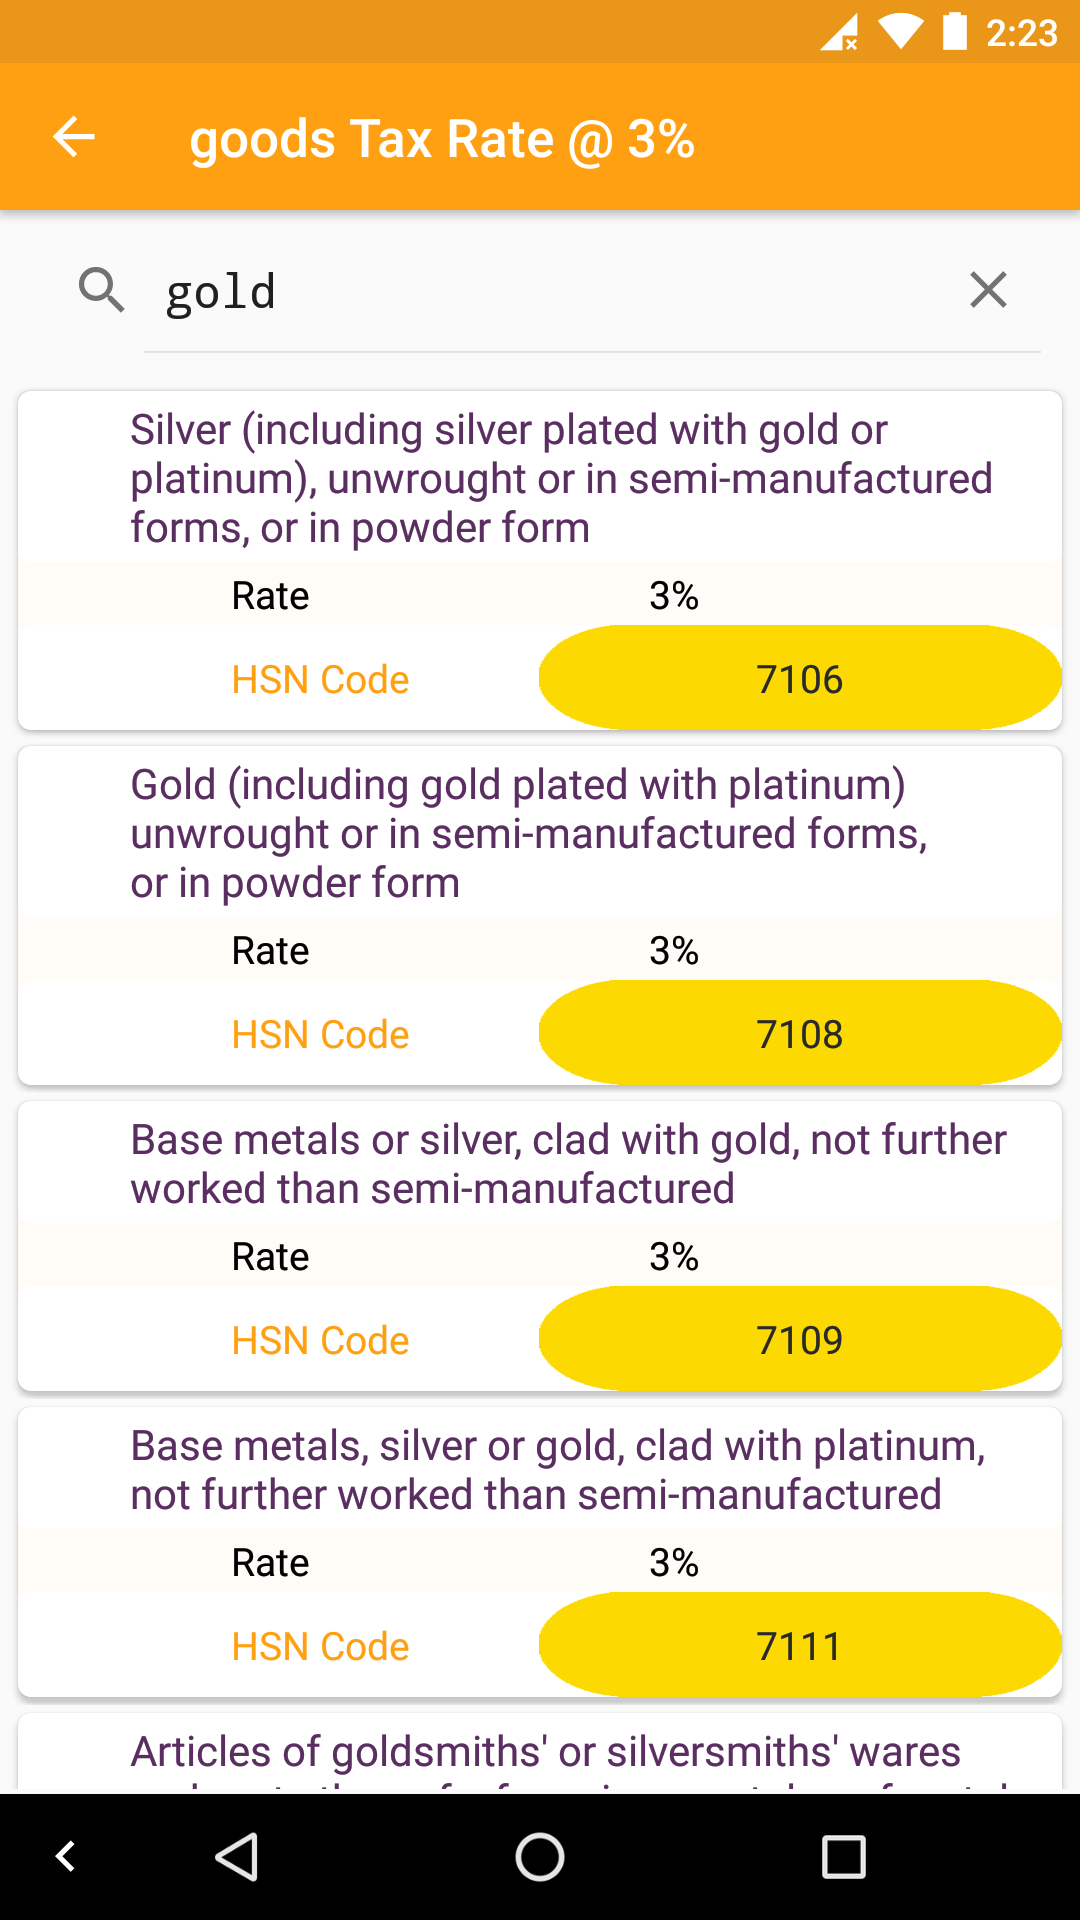Screen dimensions: 1080x1920
Task: Tap the search field containing gold
Action: pos(560,293)
